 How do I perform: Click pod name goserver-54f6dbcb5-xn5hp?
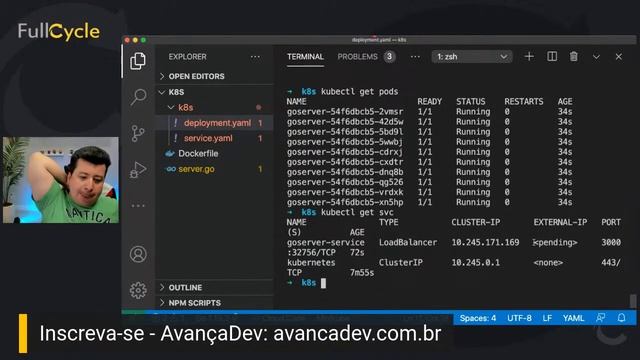coord(345,202)
